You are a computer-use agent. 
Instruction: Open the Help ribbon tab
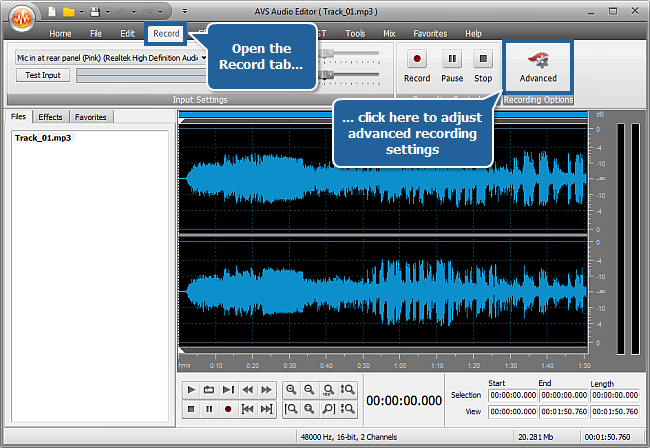click(473, 34)
